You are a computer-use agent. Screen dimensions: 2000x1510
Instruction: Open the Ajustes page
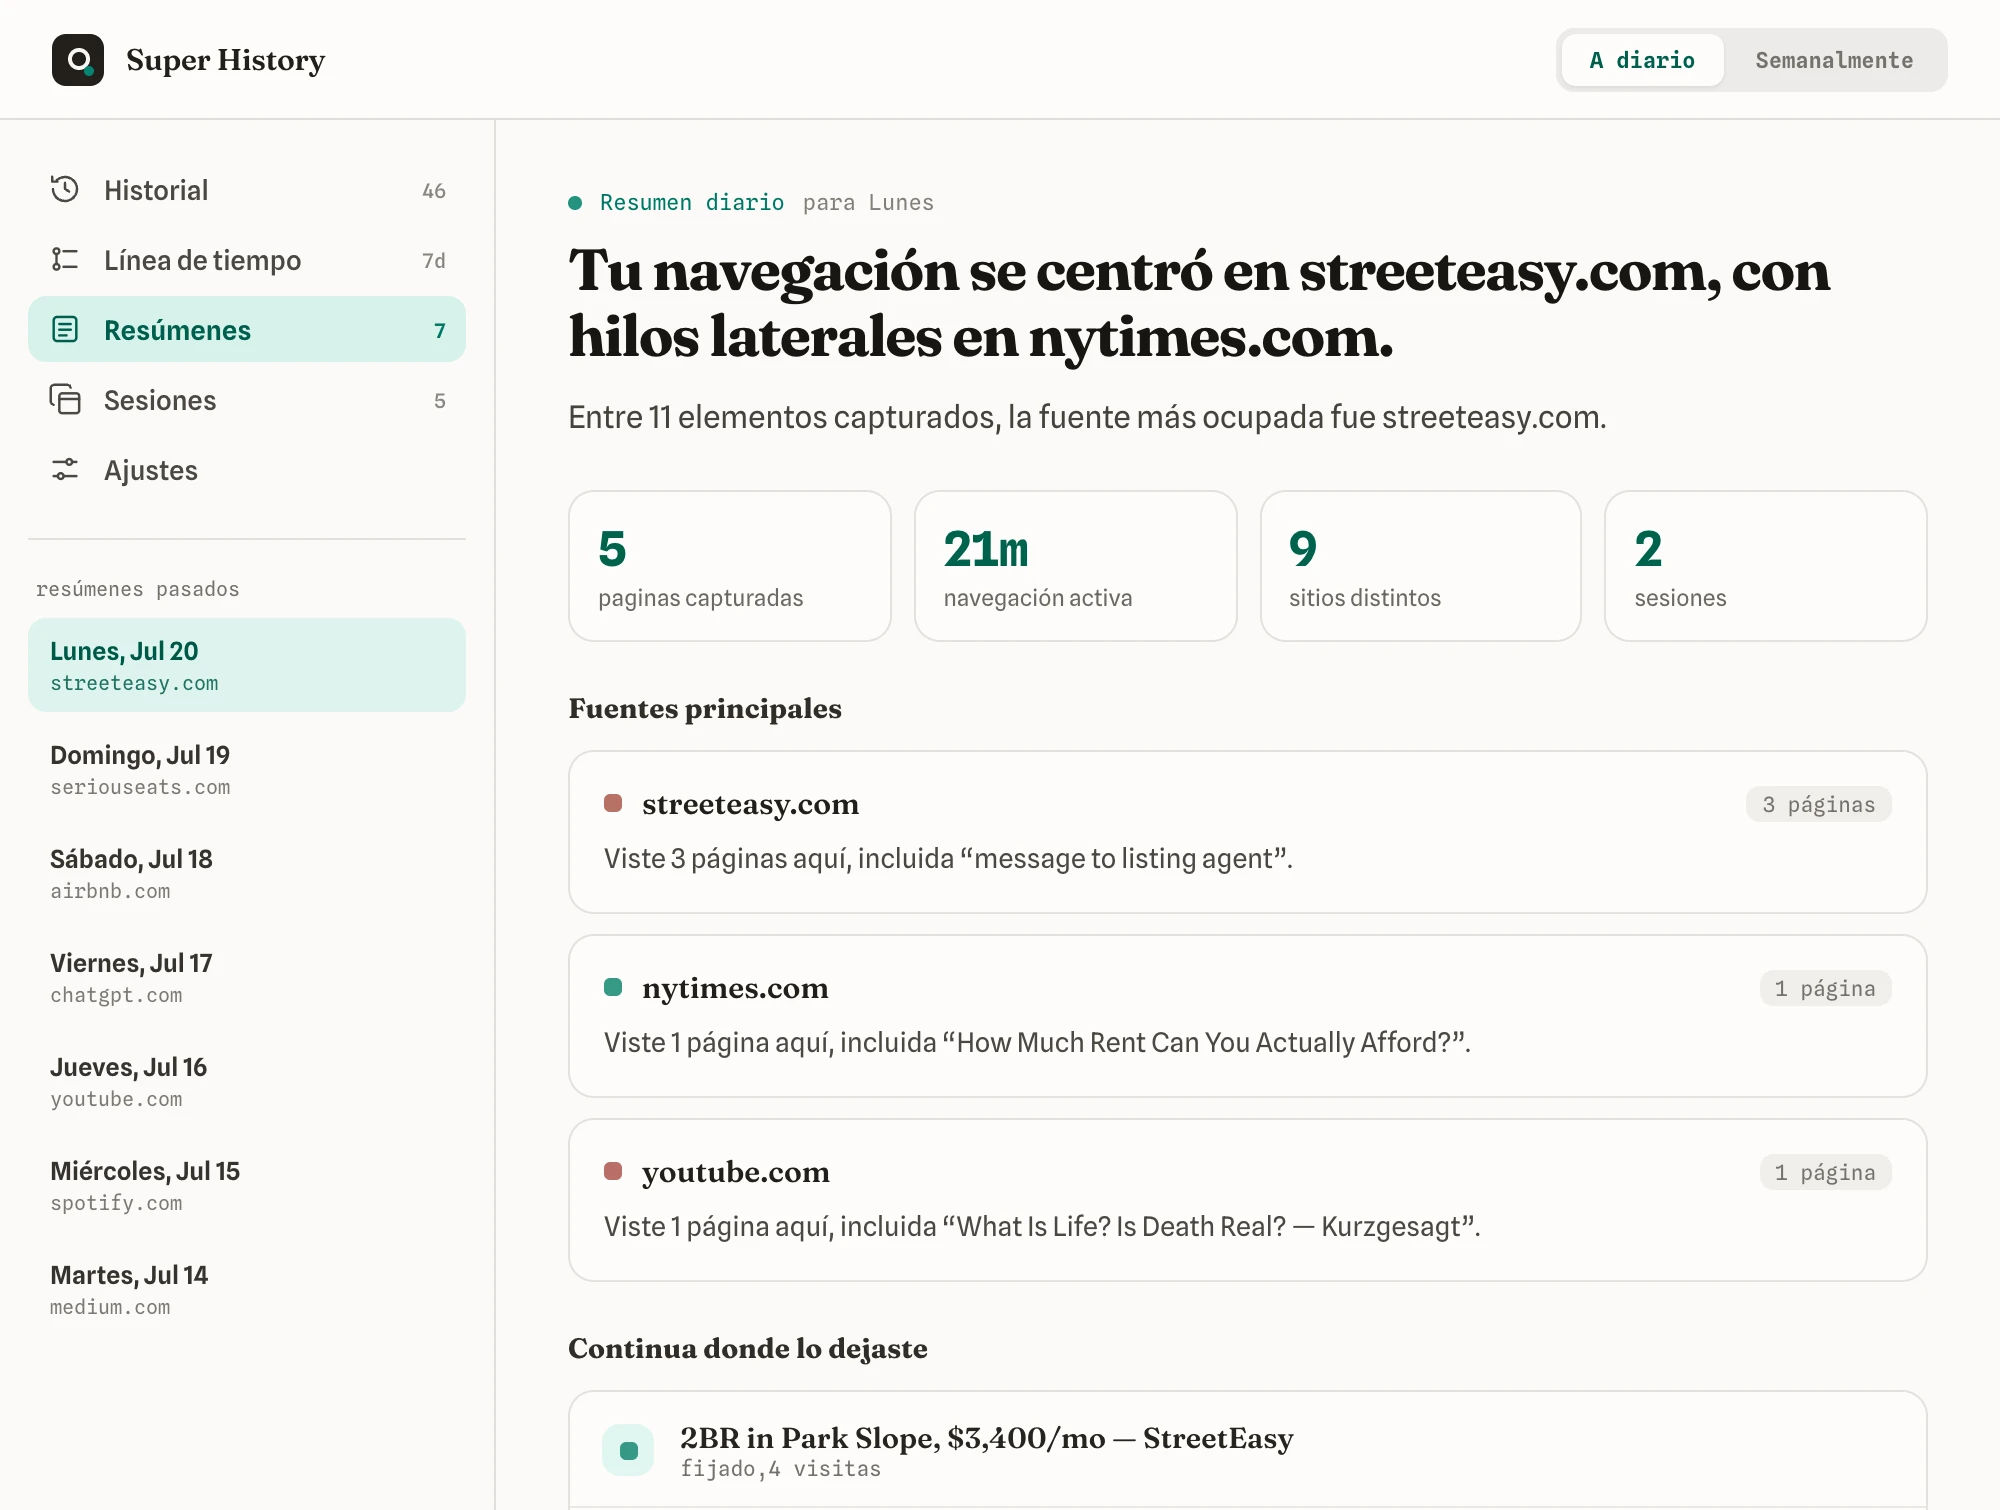[x=247, y=470]
